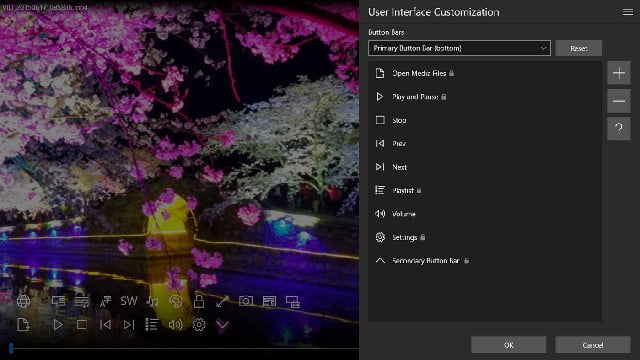Click the SW decoder icon

[129, 301]
